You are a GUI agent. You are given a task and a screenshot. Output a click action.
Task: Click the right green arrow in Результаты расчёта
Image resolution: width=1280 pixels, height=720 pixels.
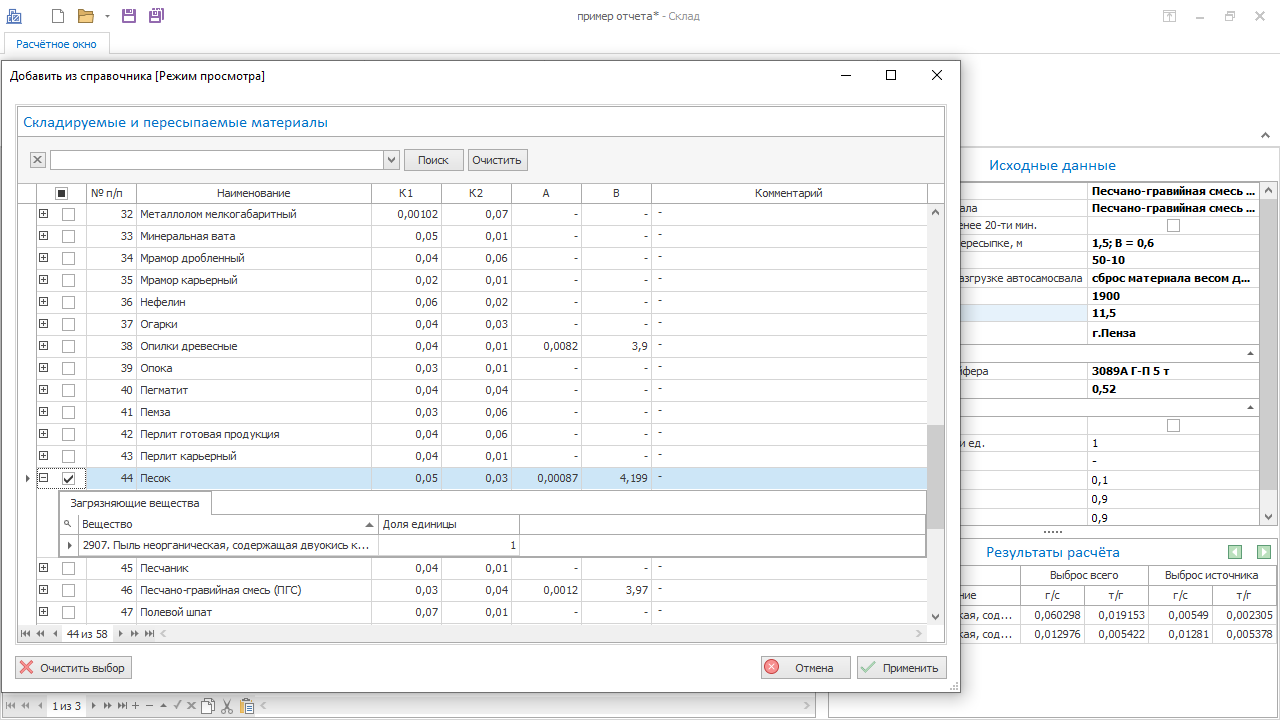click(x=1264, y=552)
